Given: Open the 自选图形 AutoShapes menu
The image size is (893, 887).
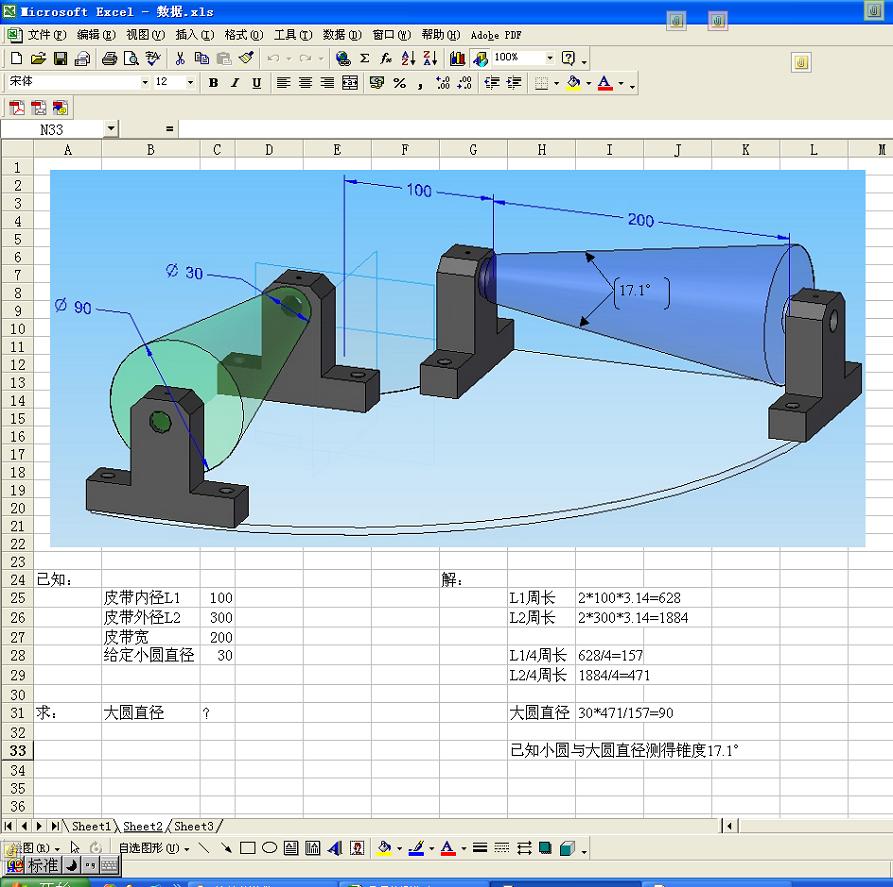Looking at the screenshot, I should pos(154,848).
